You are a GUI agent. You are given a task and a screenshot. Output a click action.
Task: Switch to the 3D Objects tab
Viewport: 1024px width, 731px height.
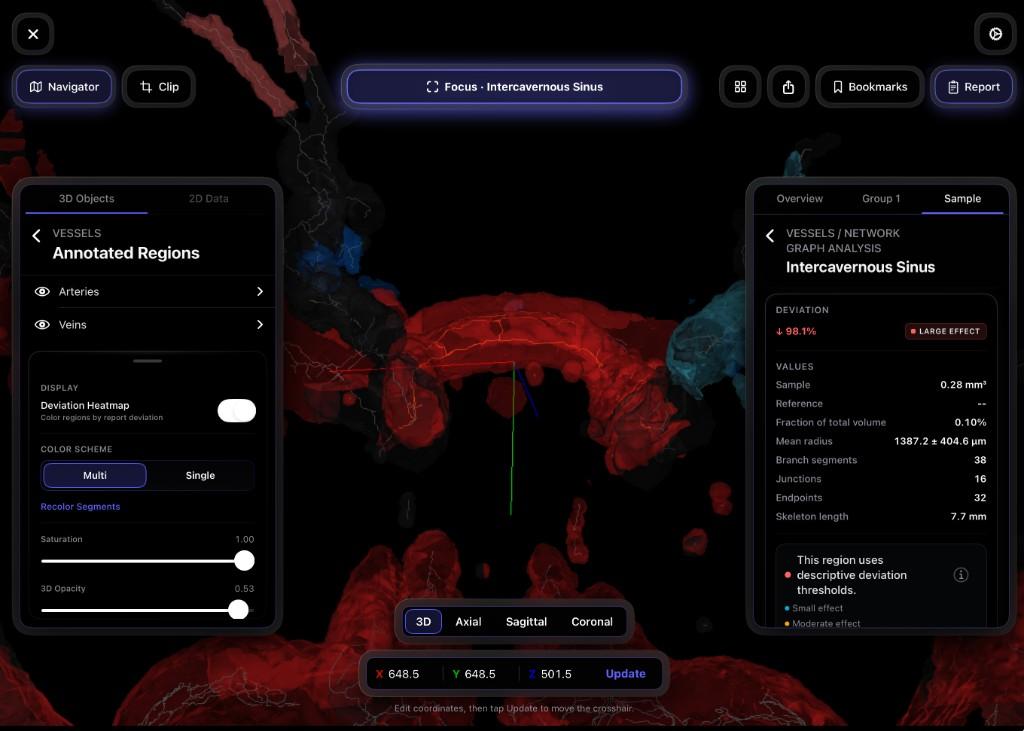click(x=86, y=199)
